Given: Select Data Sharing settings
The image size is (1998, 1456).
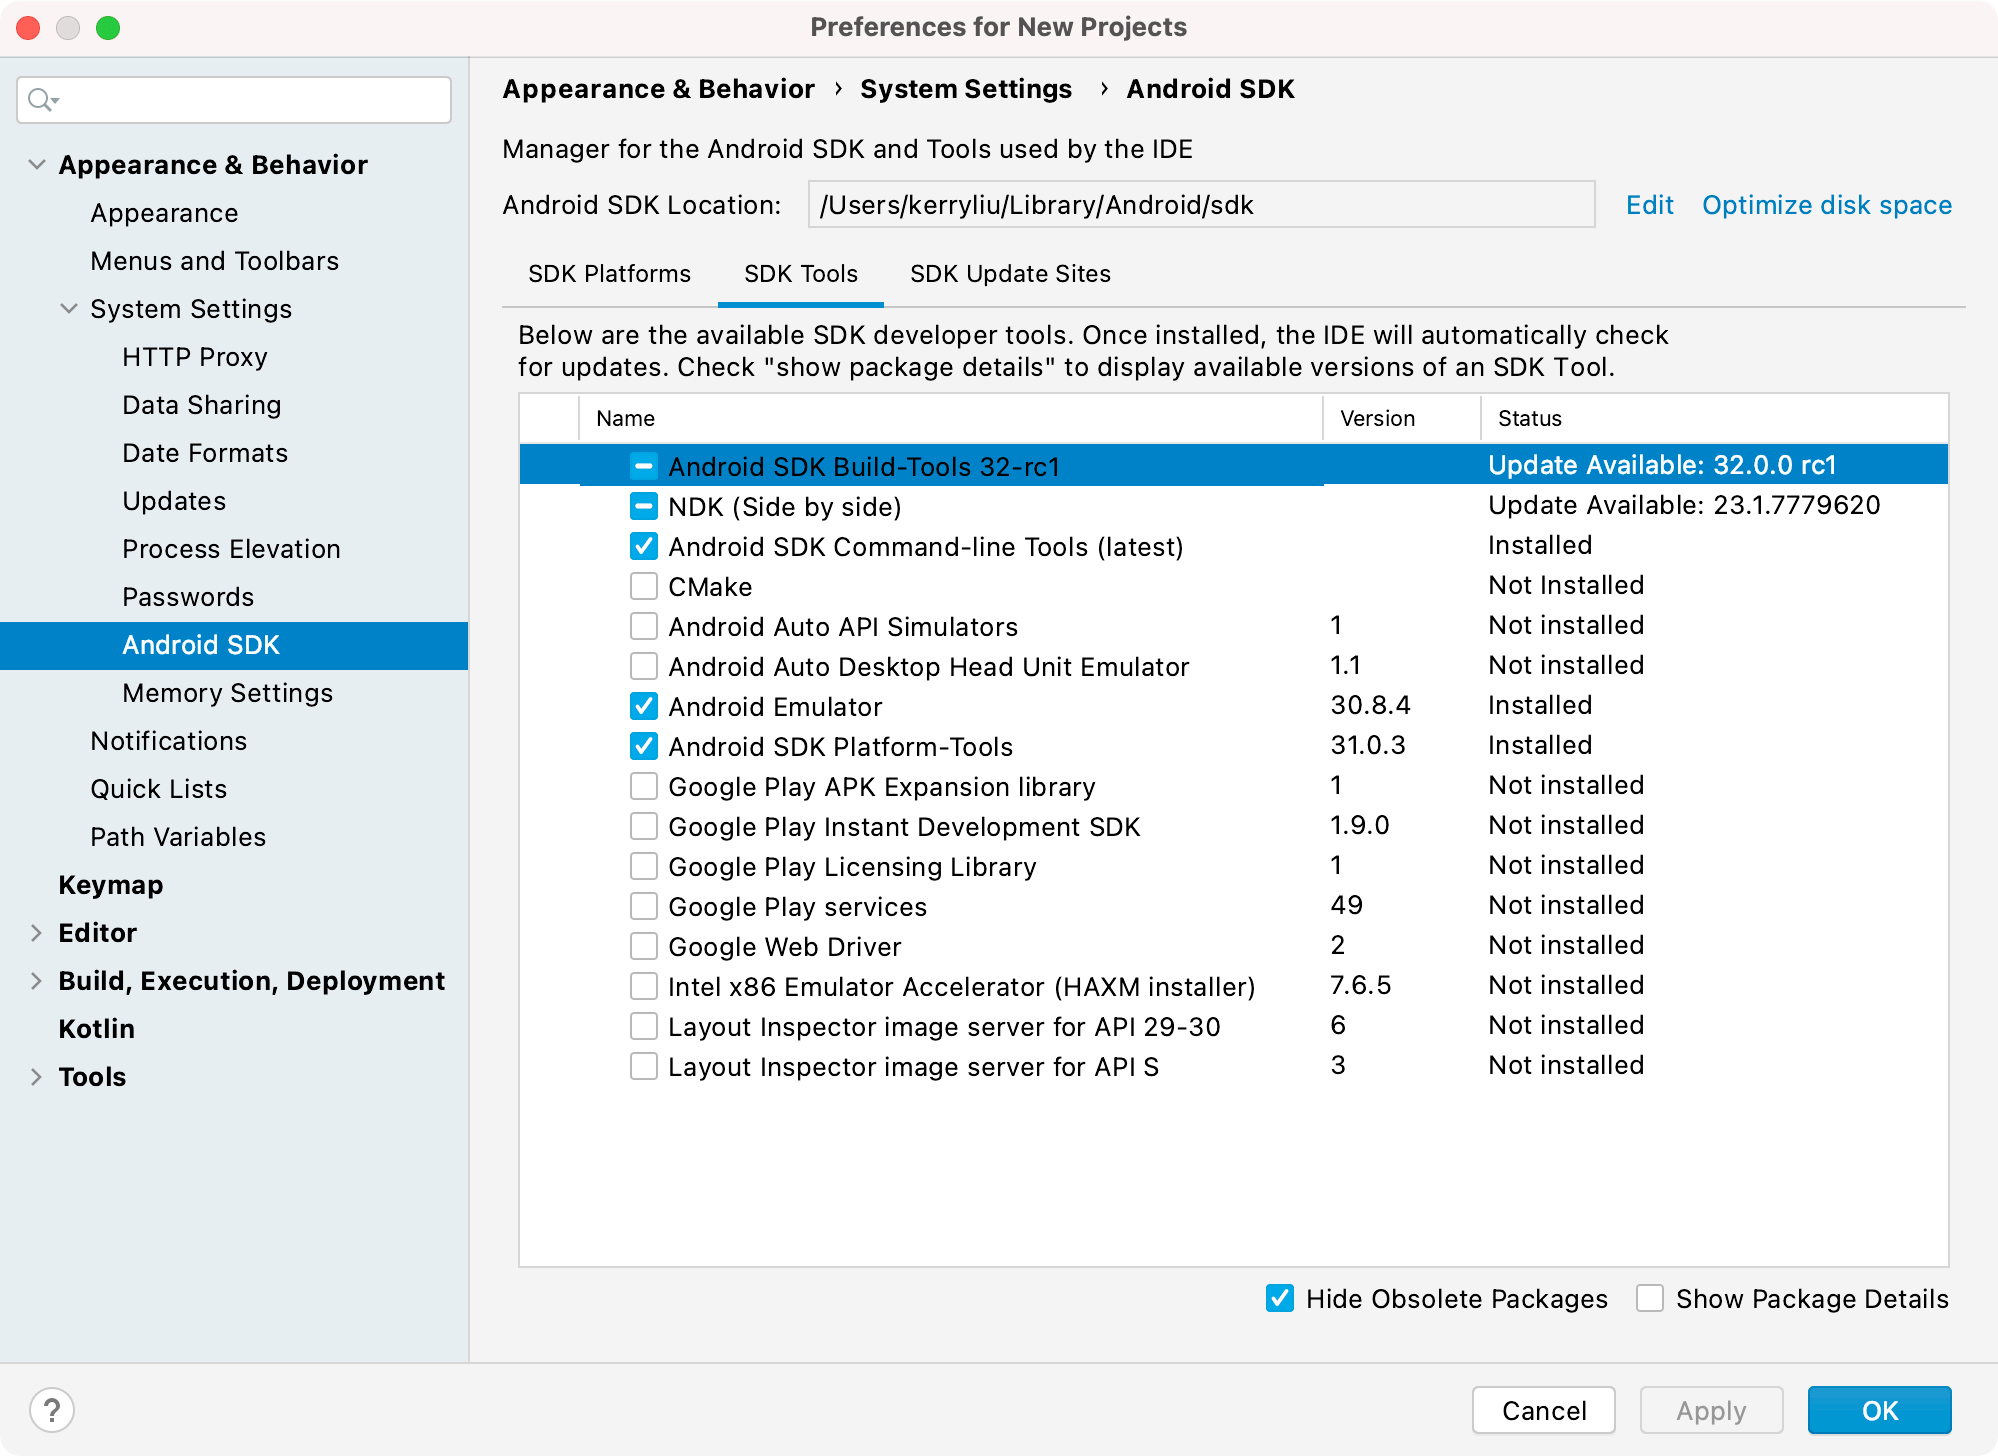Looking at the screenshot, I should coord(202,405).
